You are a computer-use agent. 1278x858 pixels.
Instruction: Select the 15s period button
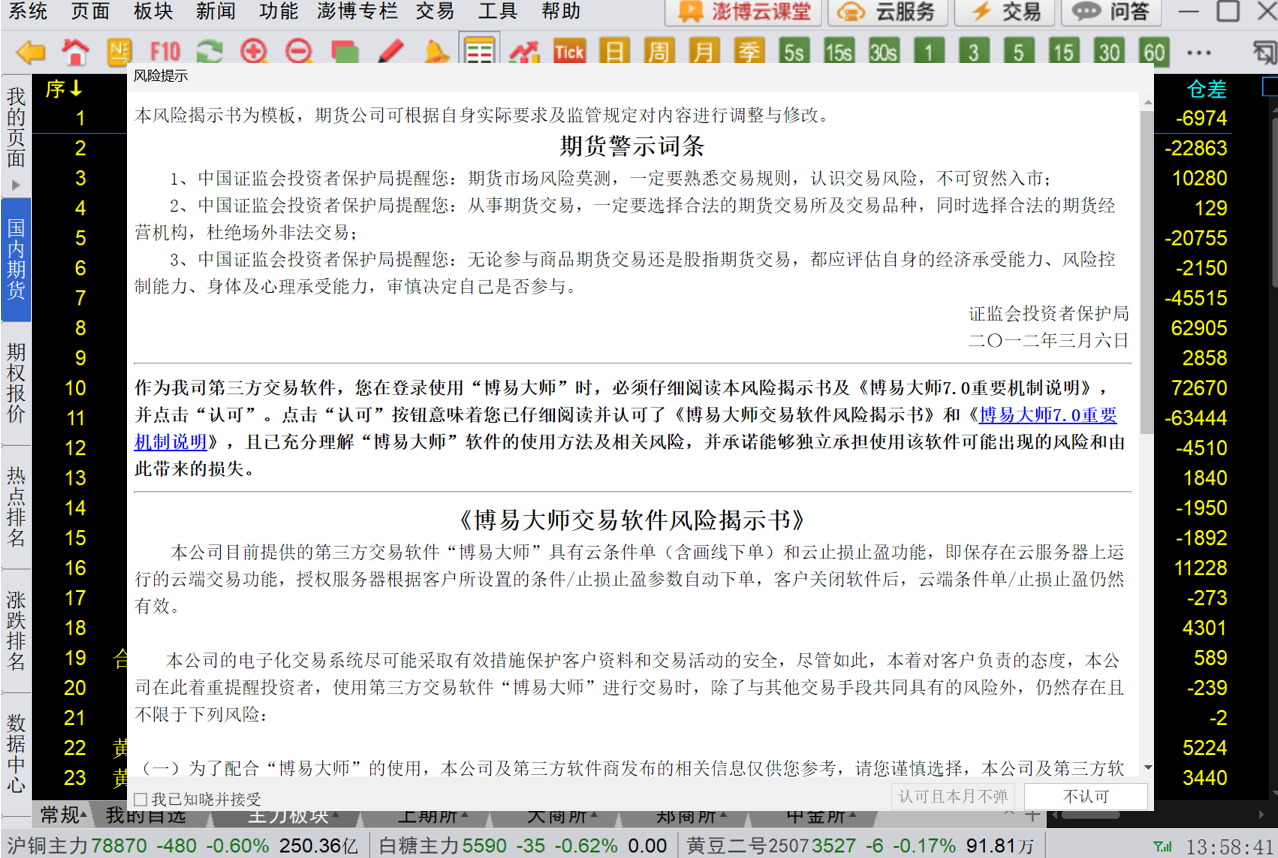click(x=838, y=52)
